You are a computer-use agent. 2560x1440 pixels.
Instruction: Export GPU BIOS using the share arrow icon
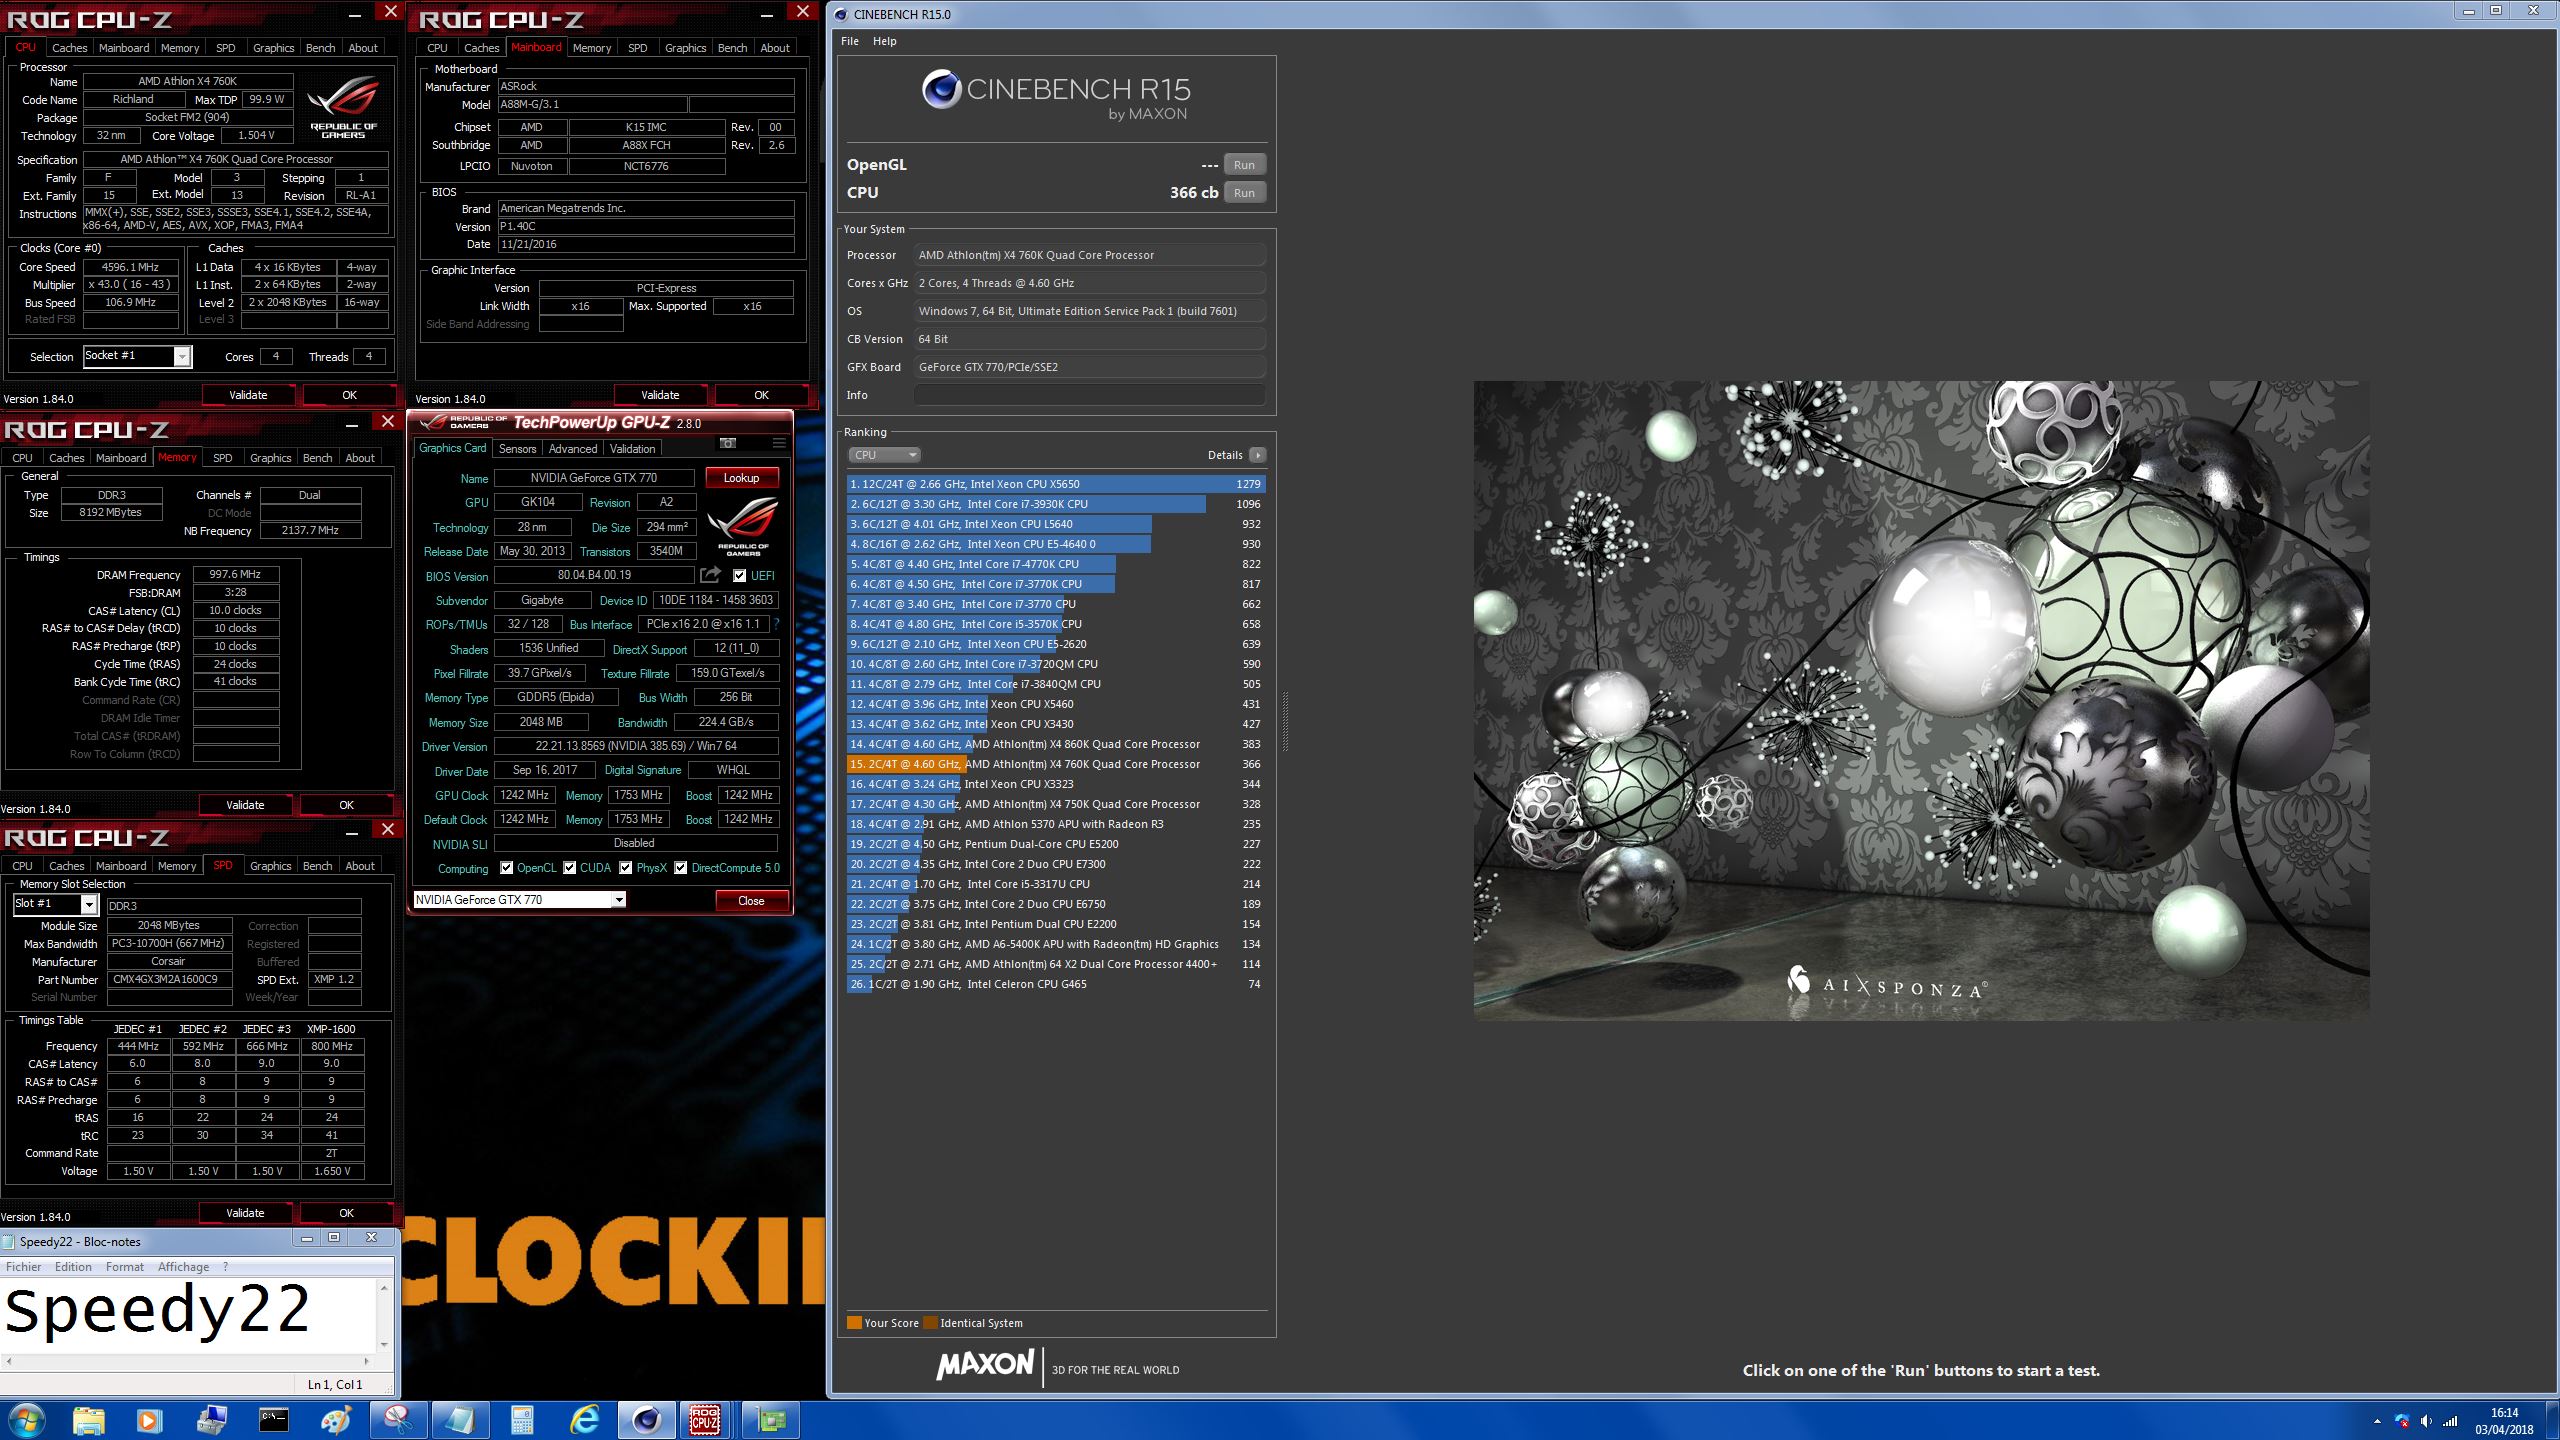coord(710,575)
